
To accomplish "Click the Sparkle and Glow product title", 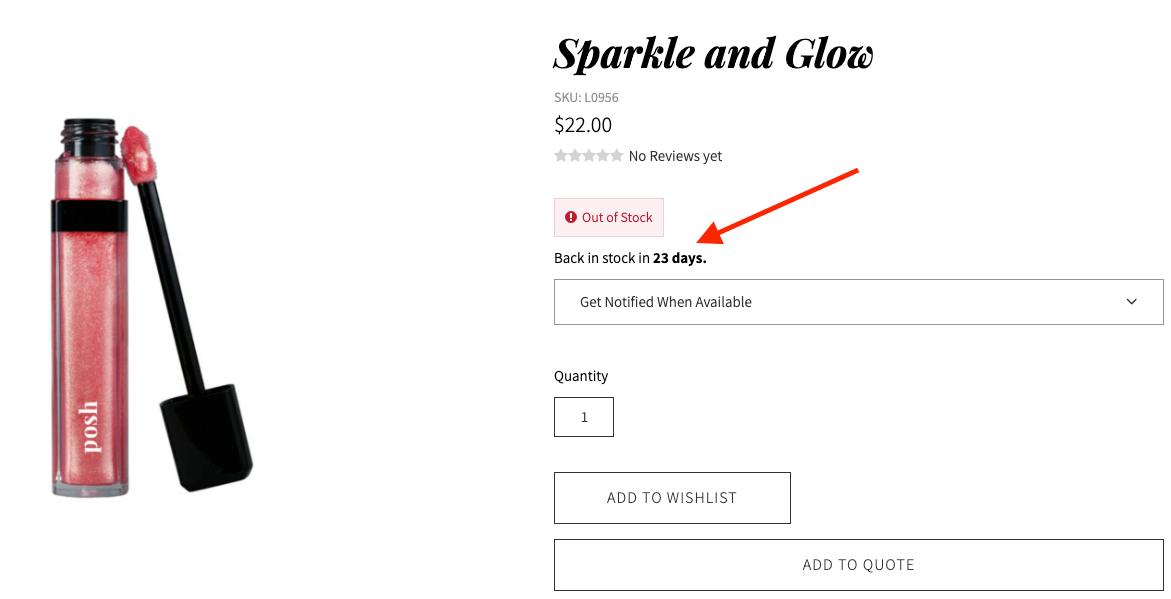I will pyautogui.click(x=713, y=55).
